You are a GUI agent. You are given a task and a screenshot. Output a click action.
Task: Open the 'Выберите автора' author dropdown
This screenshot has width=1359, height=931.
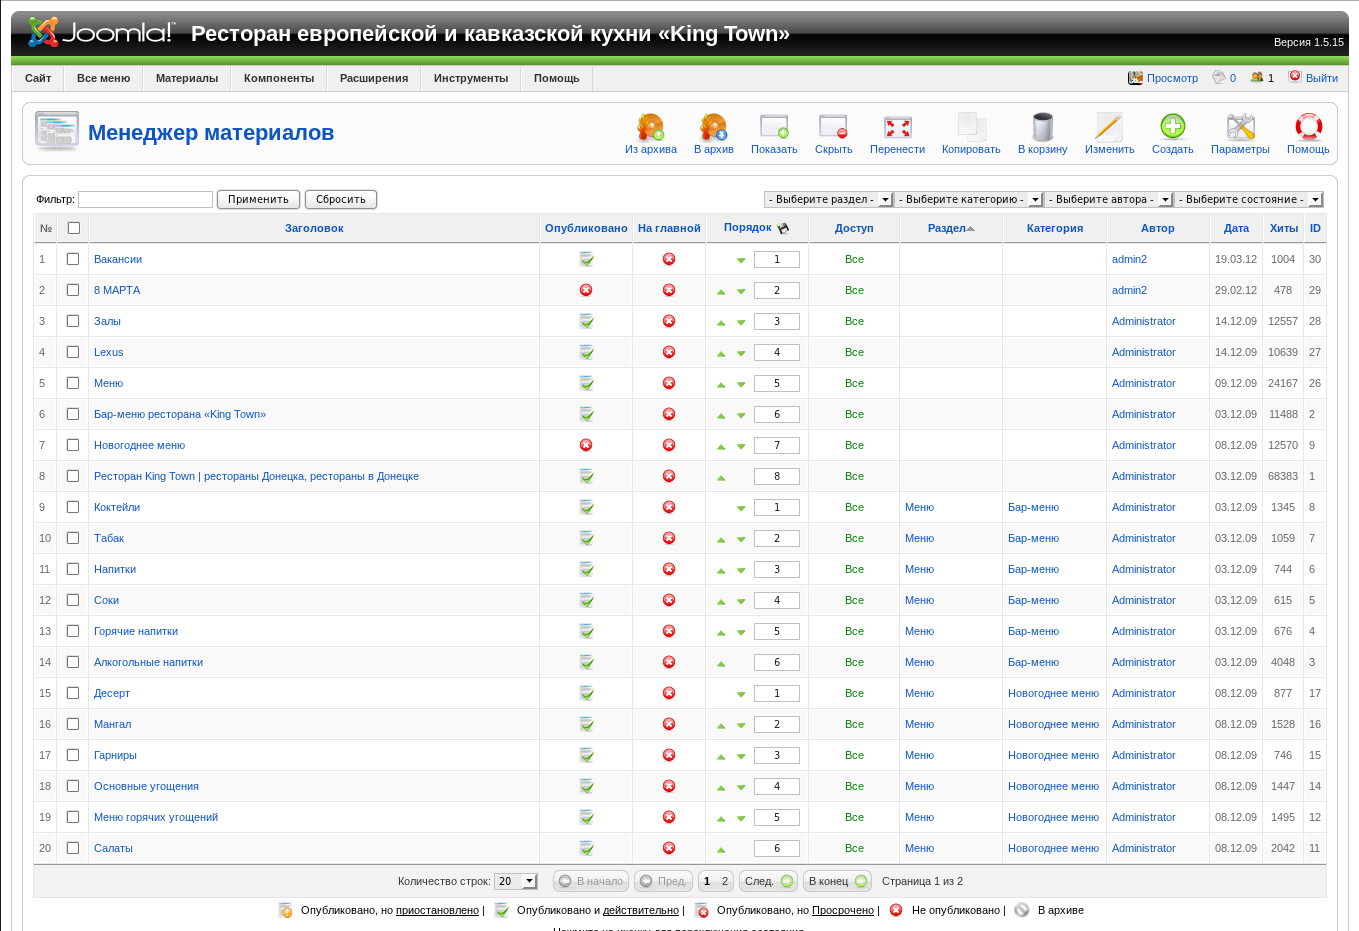(1109, 199)
